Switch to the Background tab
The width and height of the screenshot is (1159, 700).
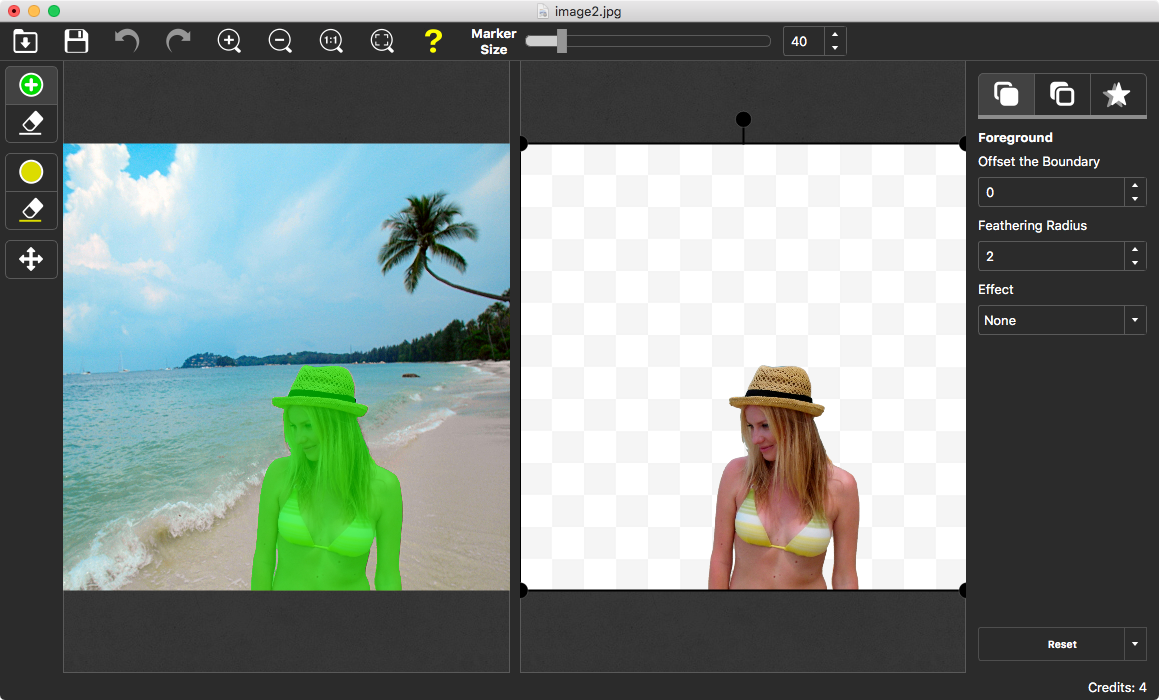pos(1062,94)
